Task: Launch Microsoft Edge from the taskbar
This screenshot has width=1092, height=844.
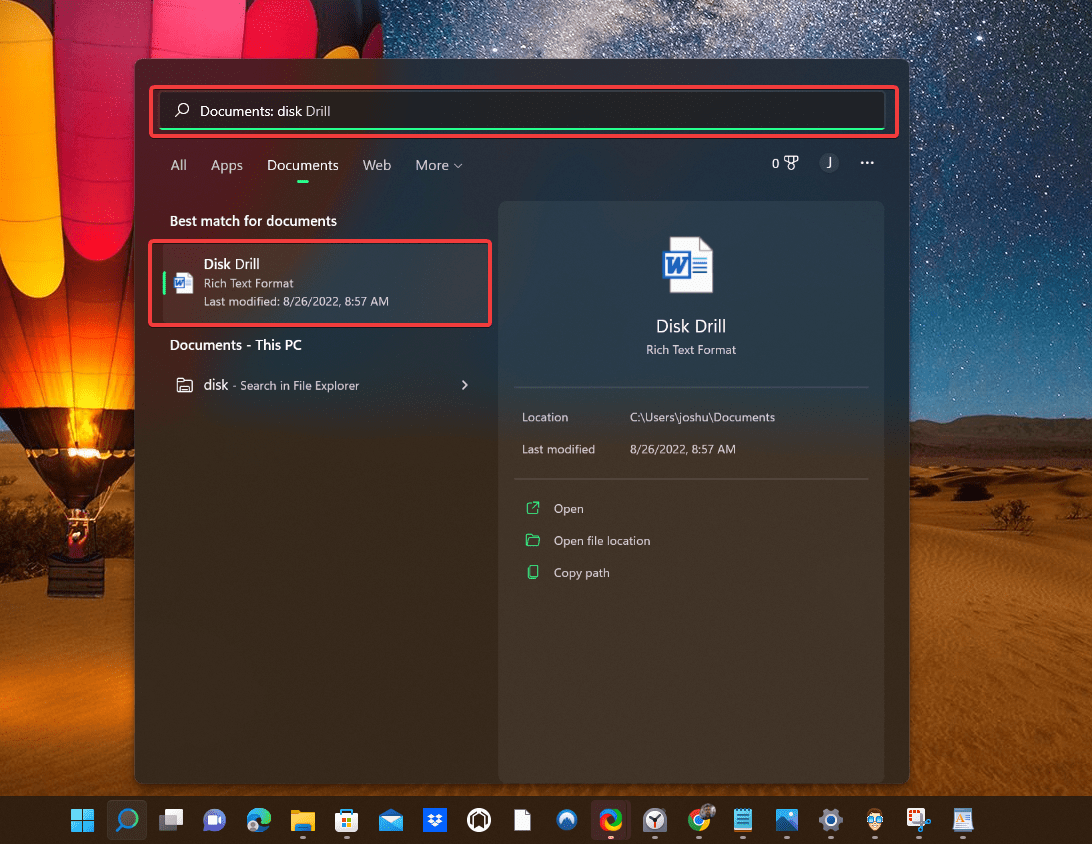Action: [258, 820]
